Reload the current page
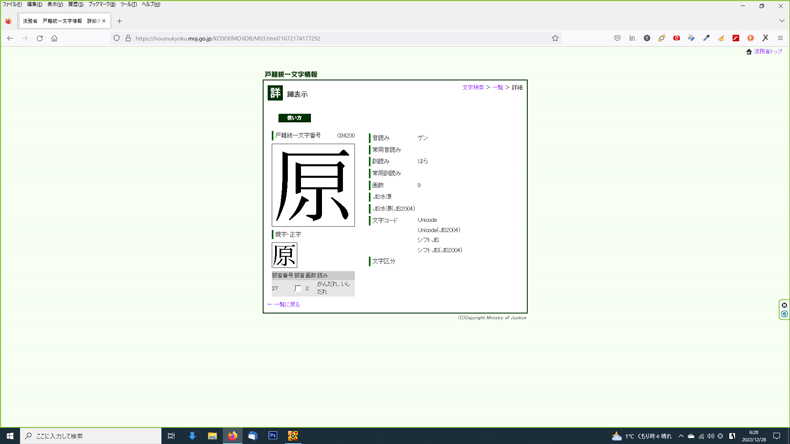 click(40, 38)
